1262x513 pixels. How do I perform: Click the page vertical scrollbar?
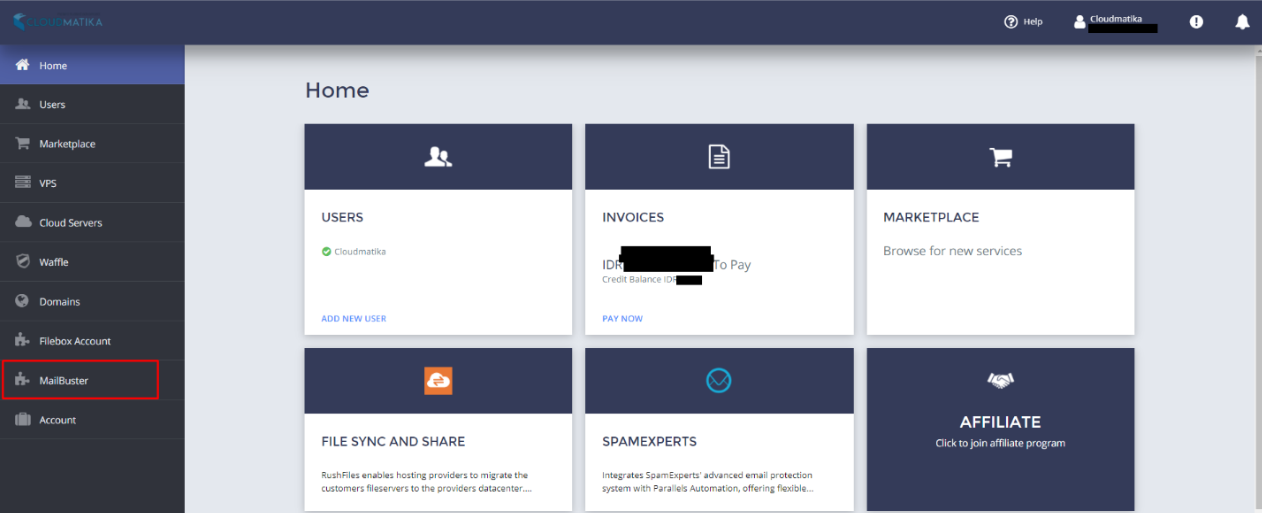[1258, 279]
